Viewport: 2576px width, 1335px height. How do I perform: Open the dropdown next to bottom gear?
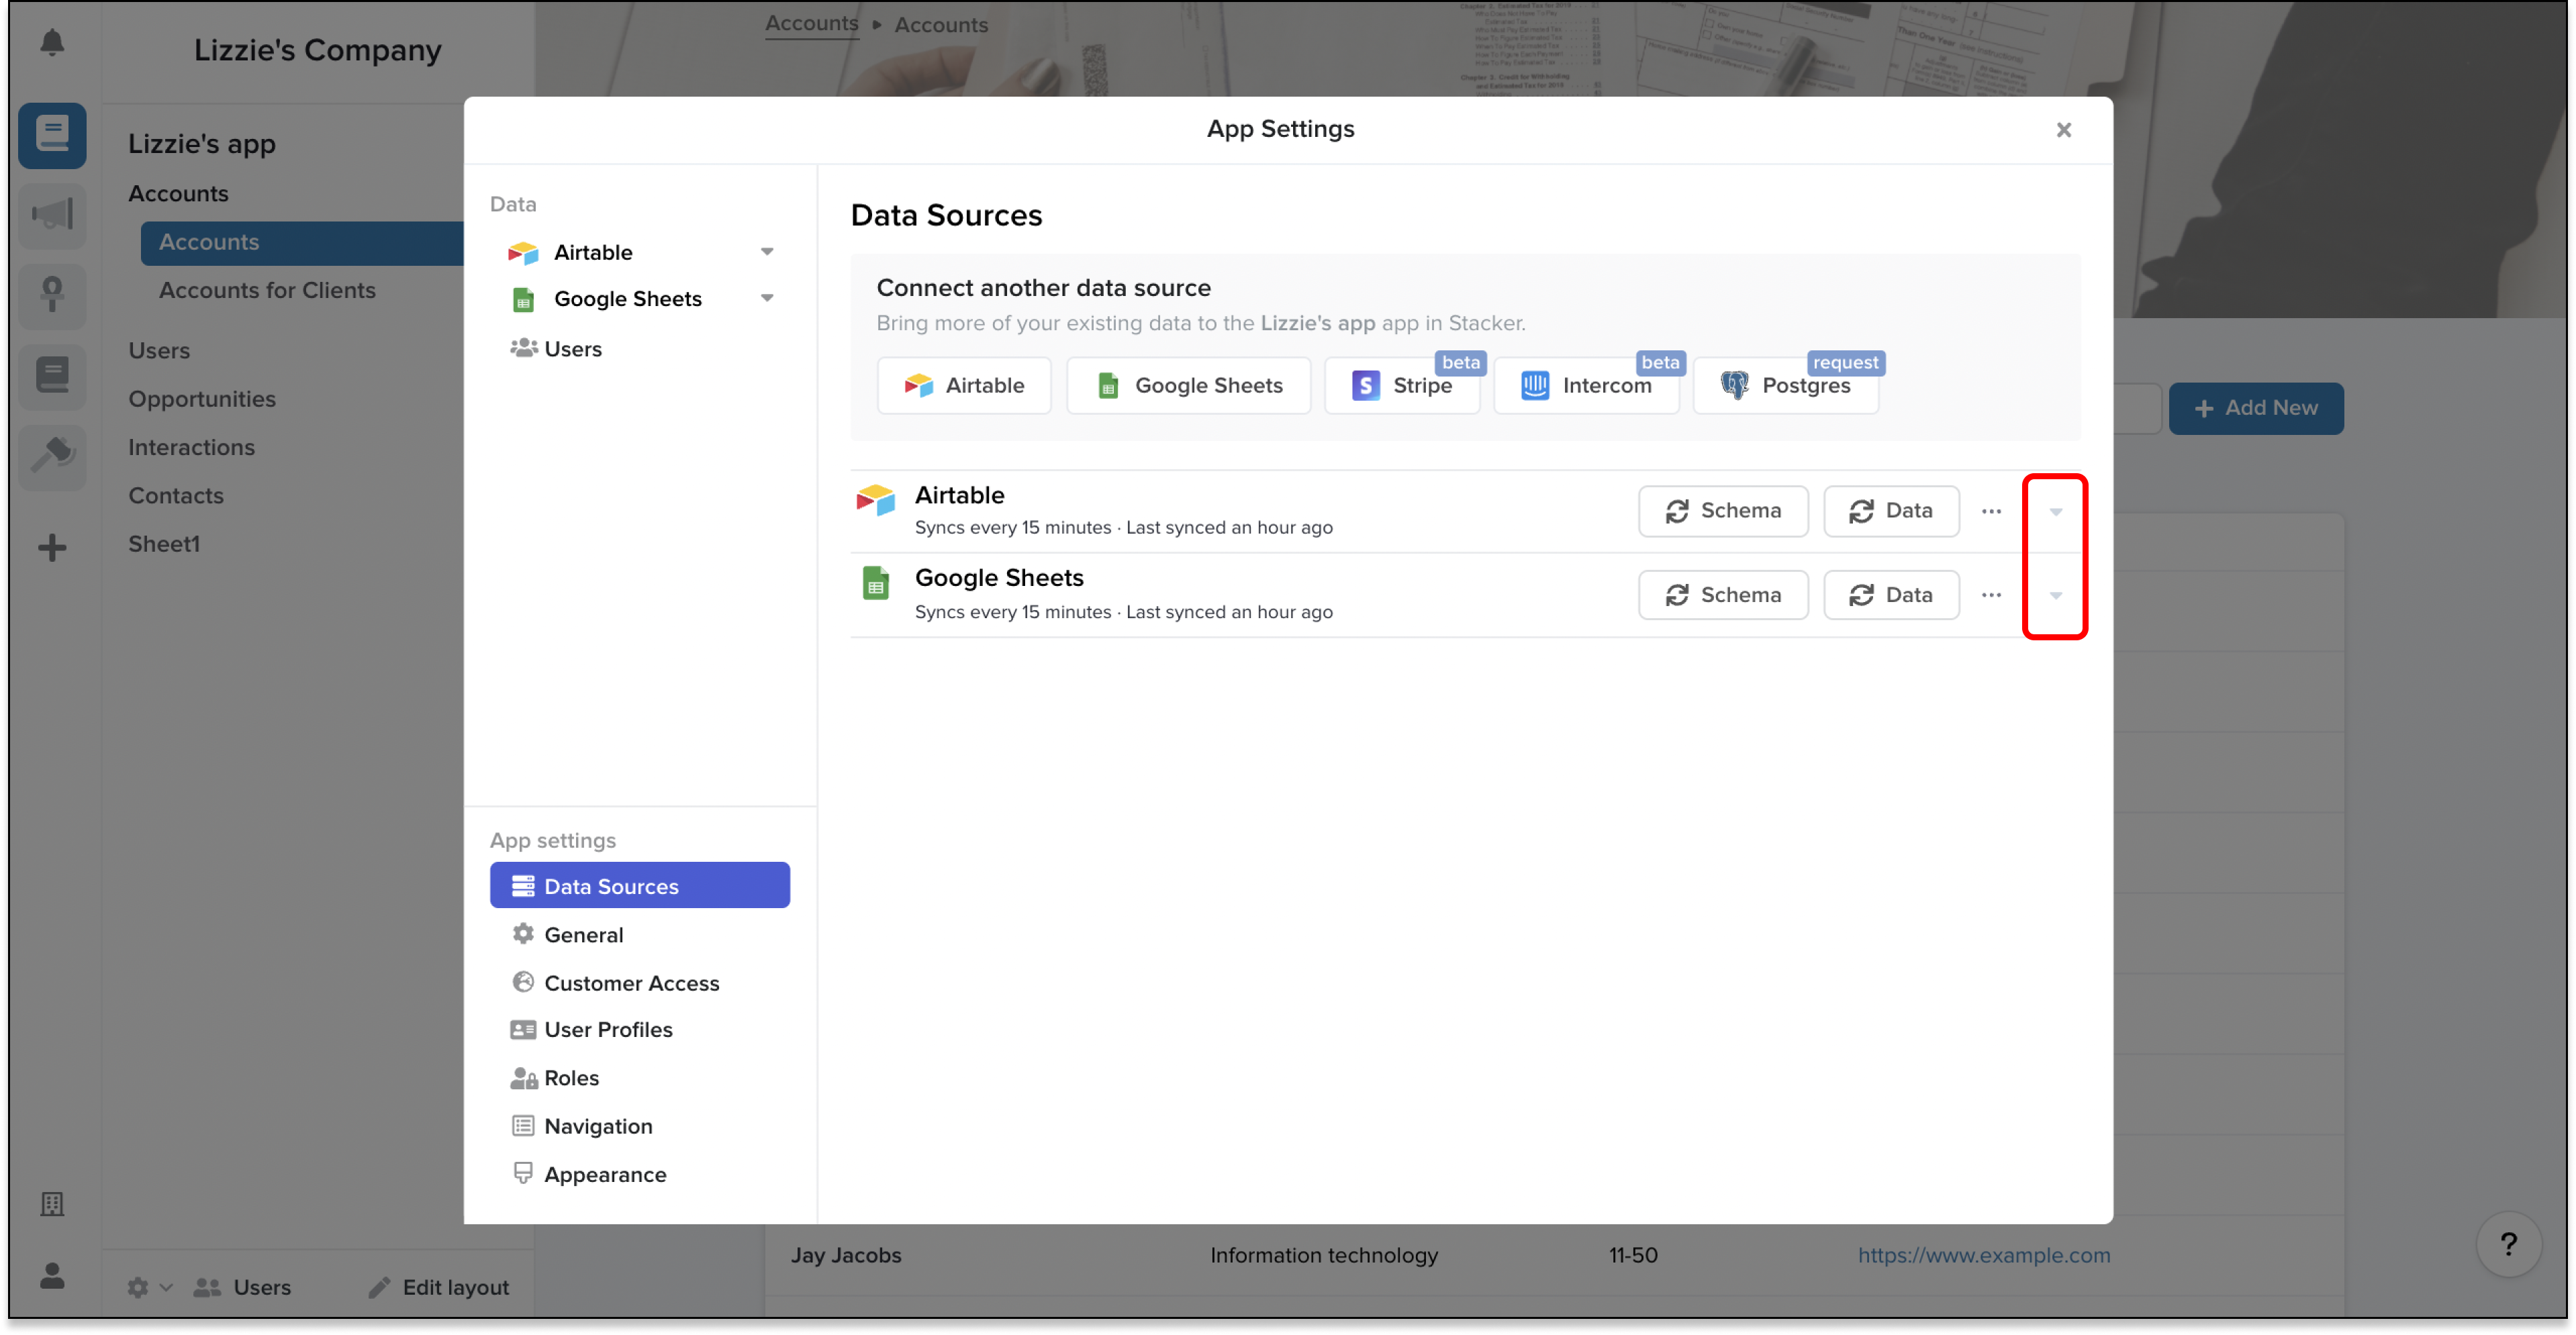point(166,1287)
